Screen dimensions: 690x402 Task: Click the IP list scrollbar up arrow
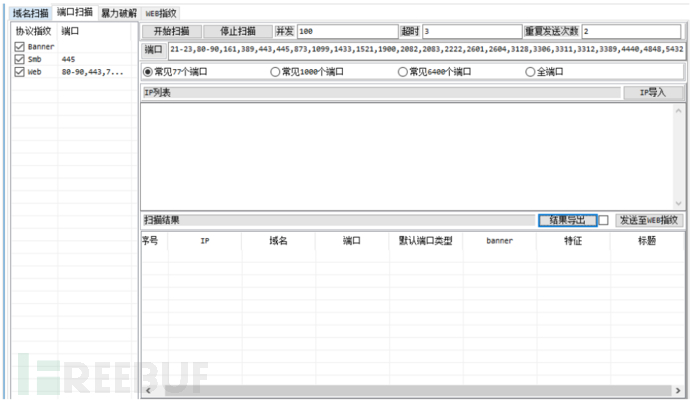click(678, 110)
